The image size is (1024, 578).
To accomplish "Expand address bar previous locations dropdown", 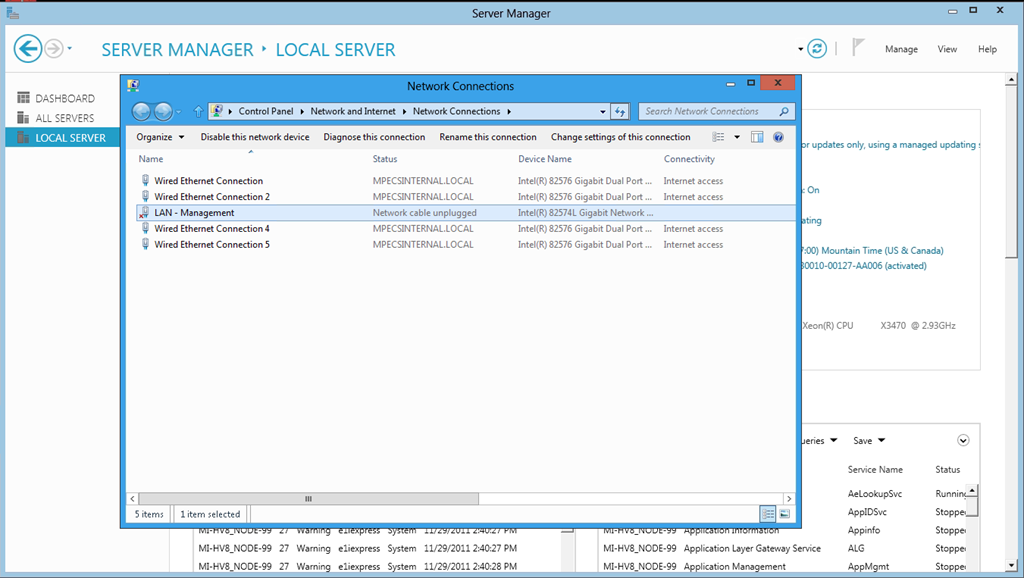I will (603, 112).
